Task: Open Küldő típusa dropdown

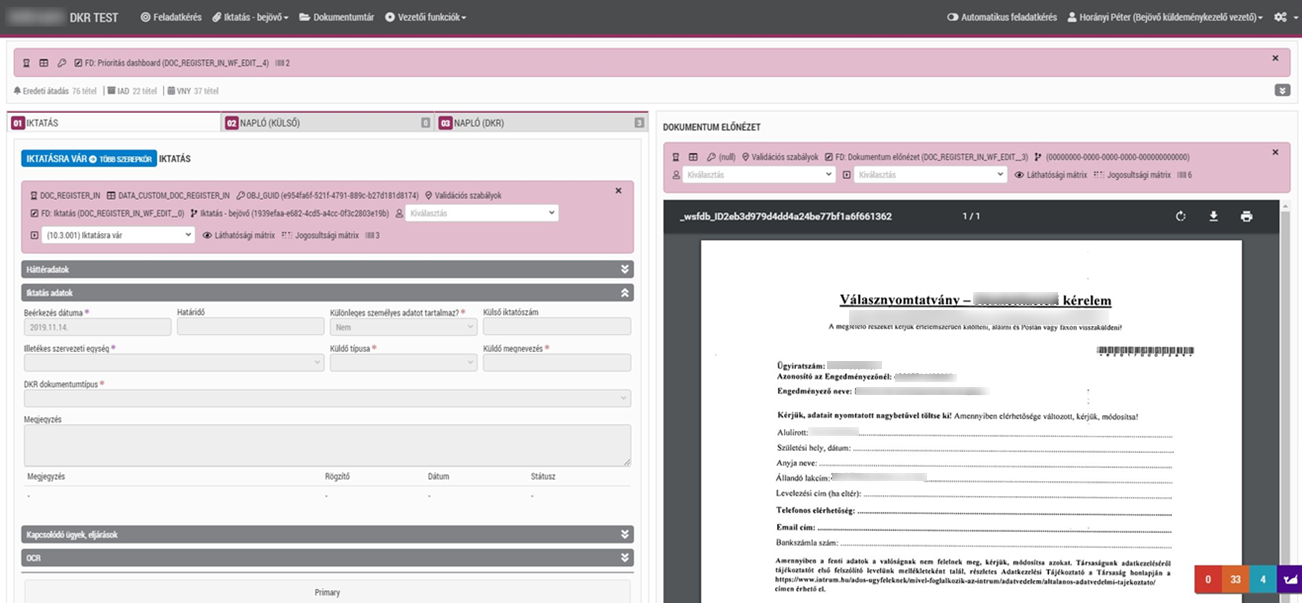Action: 404,362
